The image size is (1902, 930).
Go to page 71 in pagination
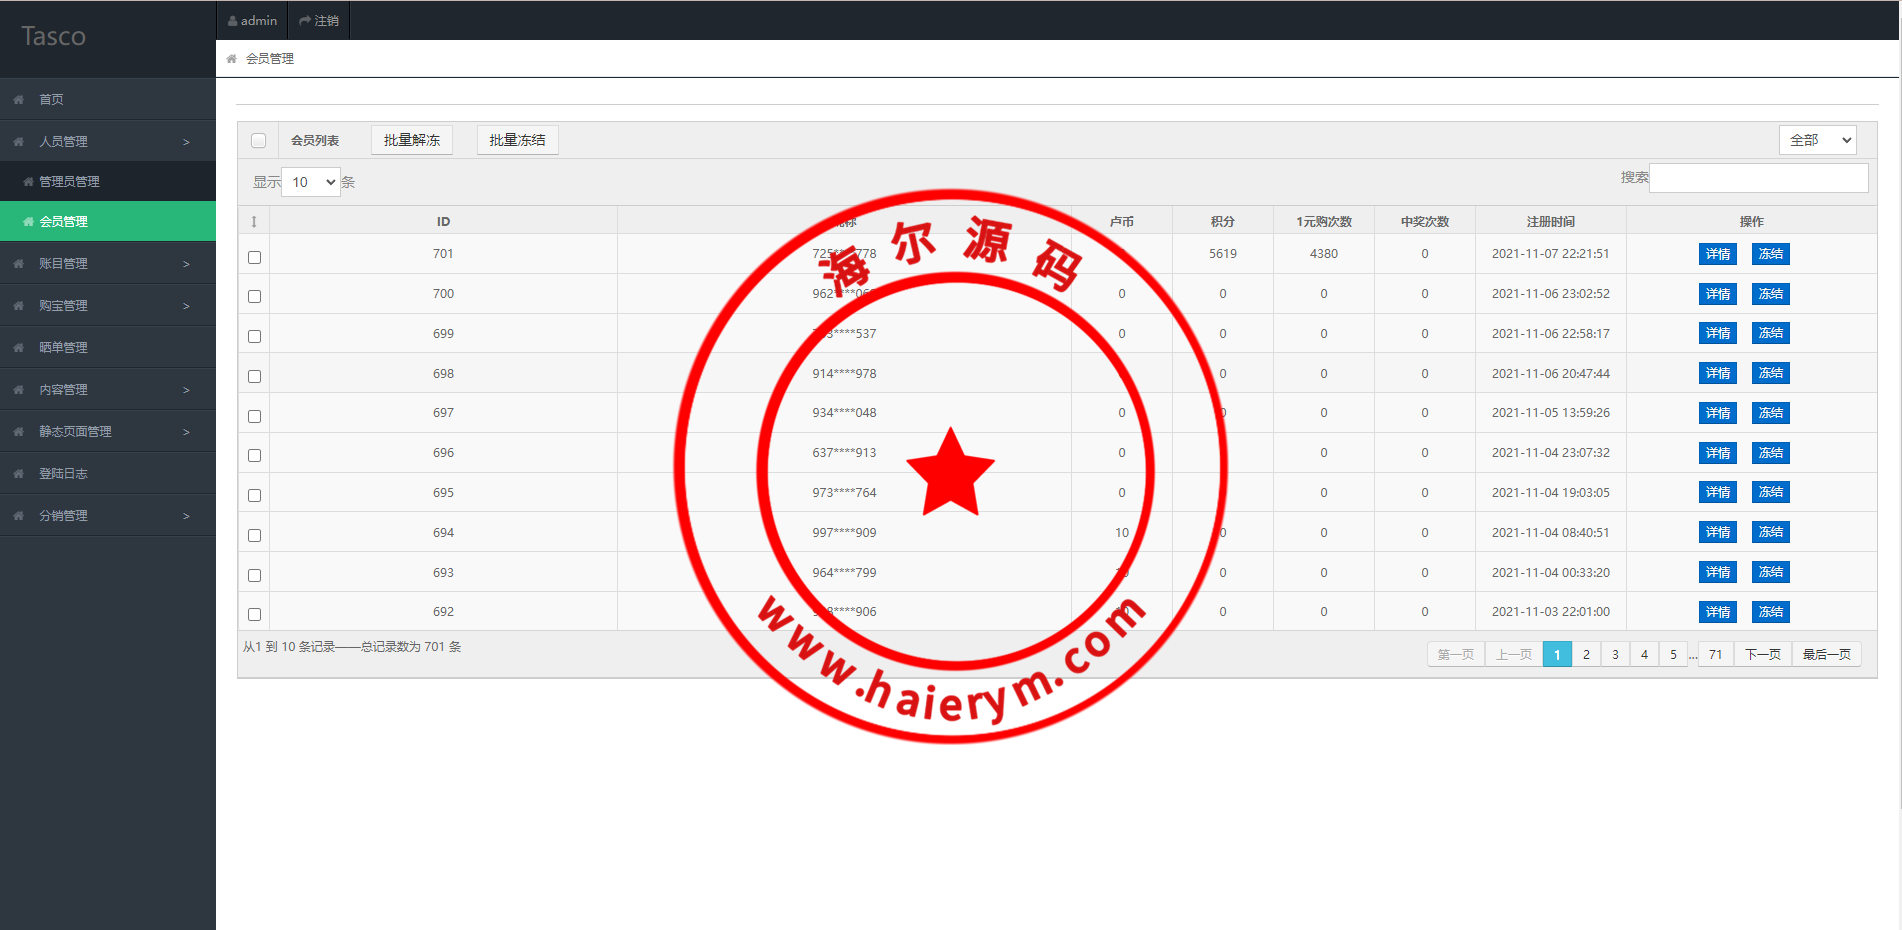coord(1715,655)
